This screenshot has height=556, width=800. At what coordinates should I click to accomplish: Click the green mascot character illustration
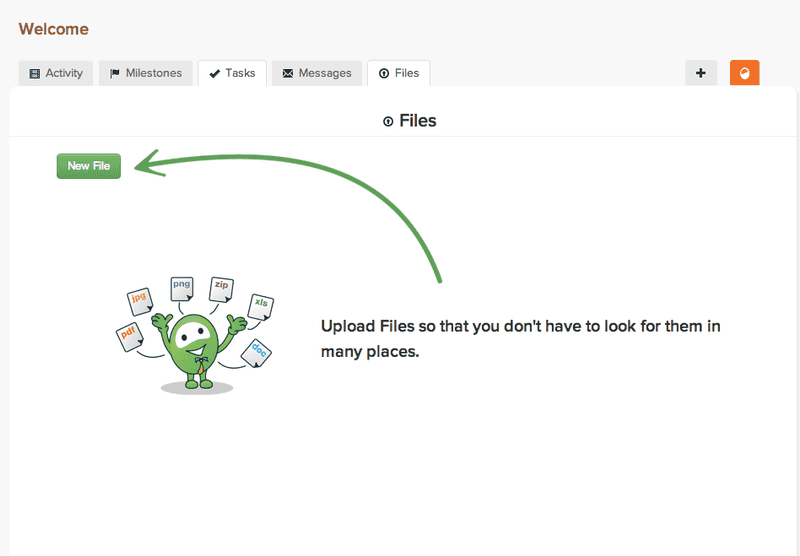[x=197, y=352]
